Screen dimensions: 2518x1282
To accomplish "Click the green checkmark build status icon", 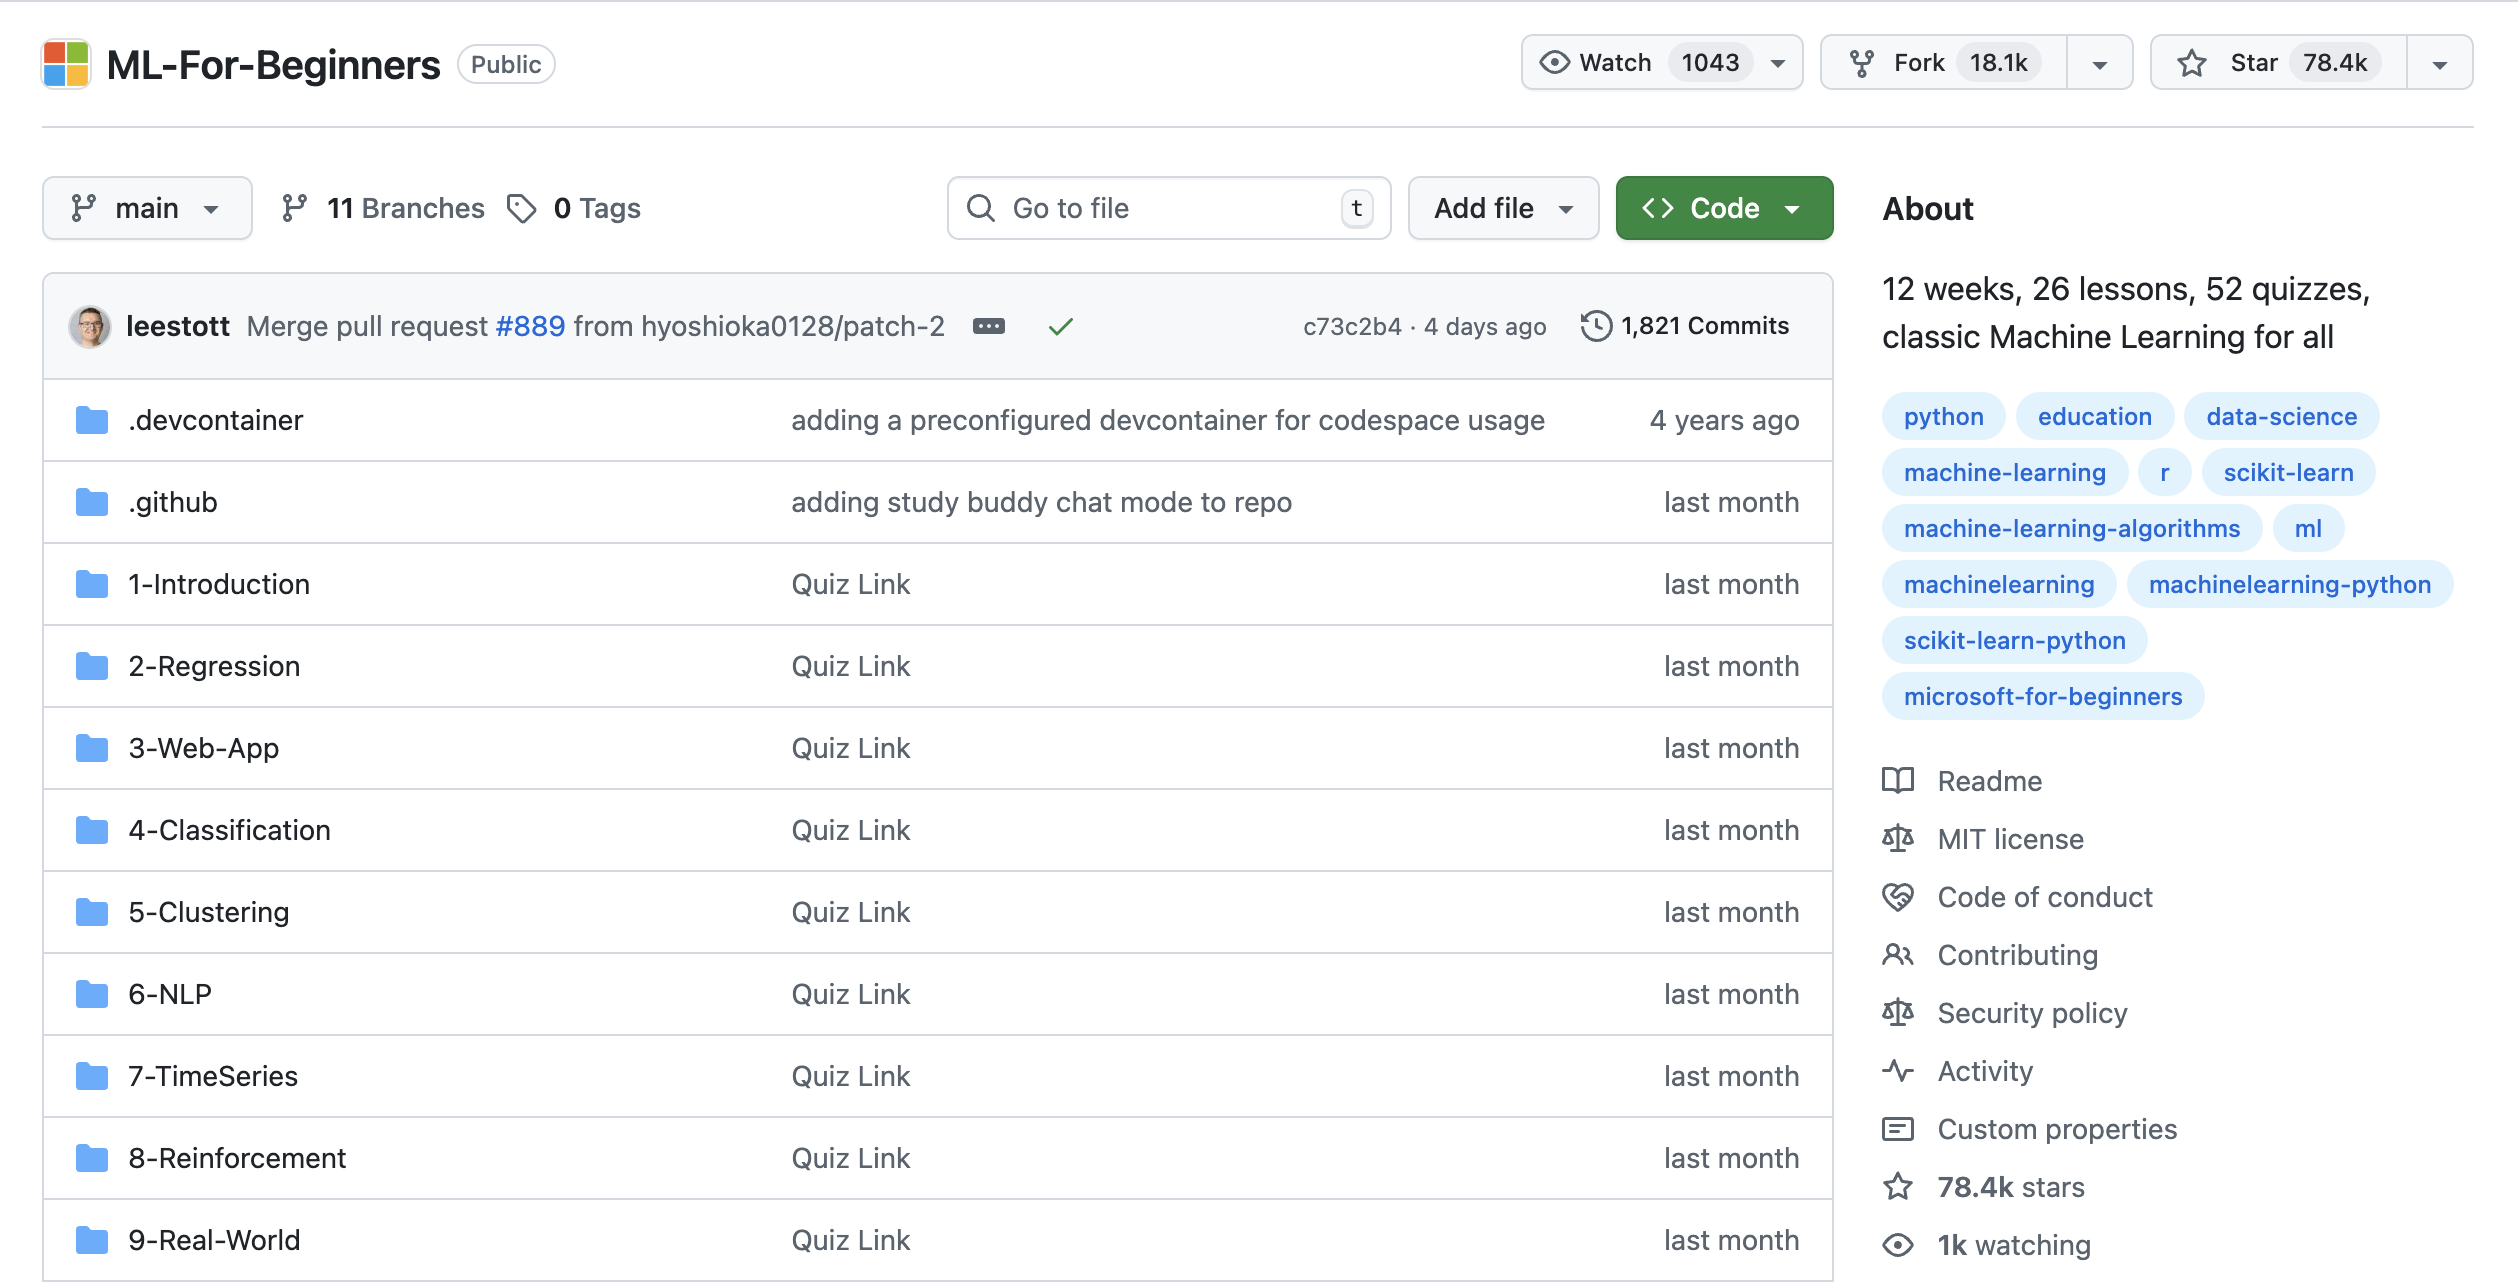I will pos(1060,326).
